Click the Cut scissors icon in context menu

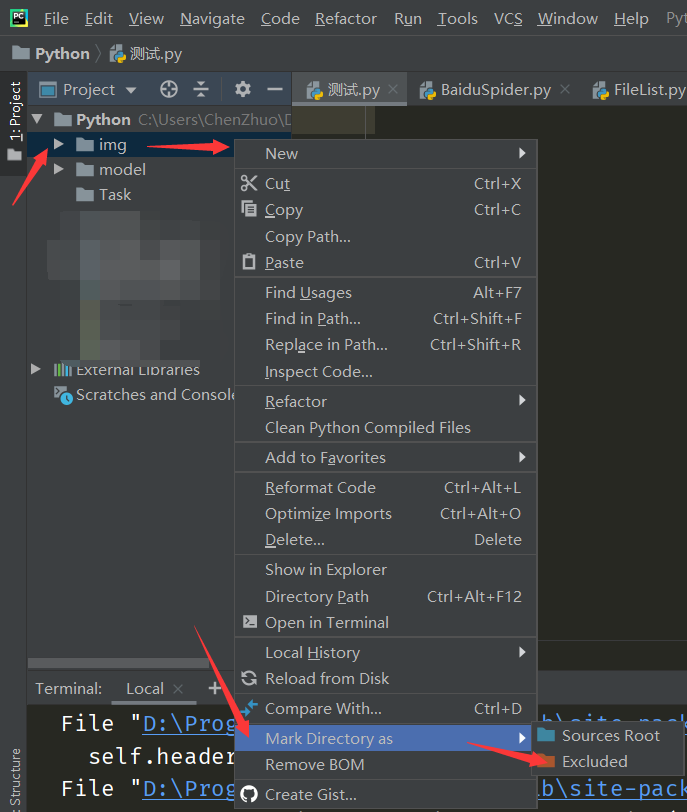coord(249,183)
